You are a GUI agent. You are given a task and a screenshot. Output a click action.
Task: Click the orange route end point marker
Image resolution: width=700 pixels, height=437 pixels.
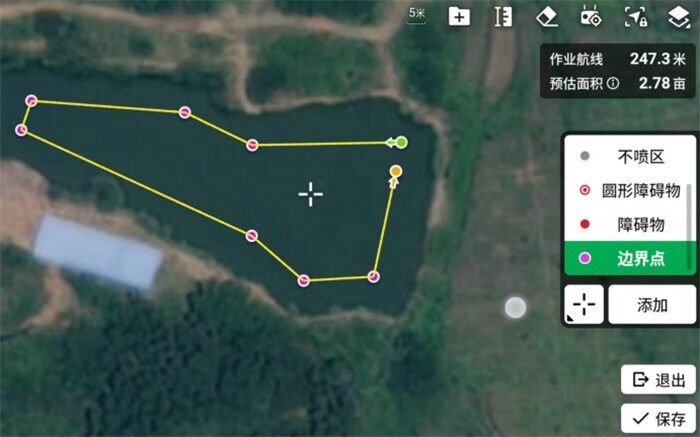click(396, 171)
